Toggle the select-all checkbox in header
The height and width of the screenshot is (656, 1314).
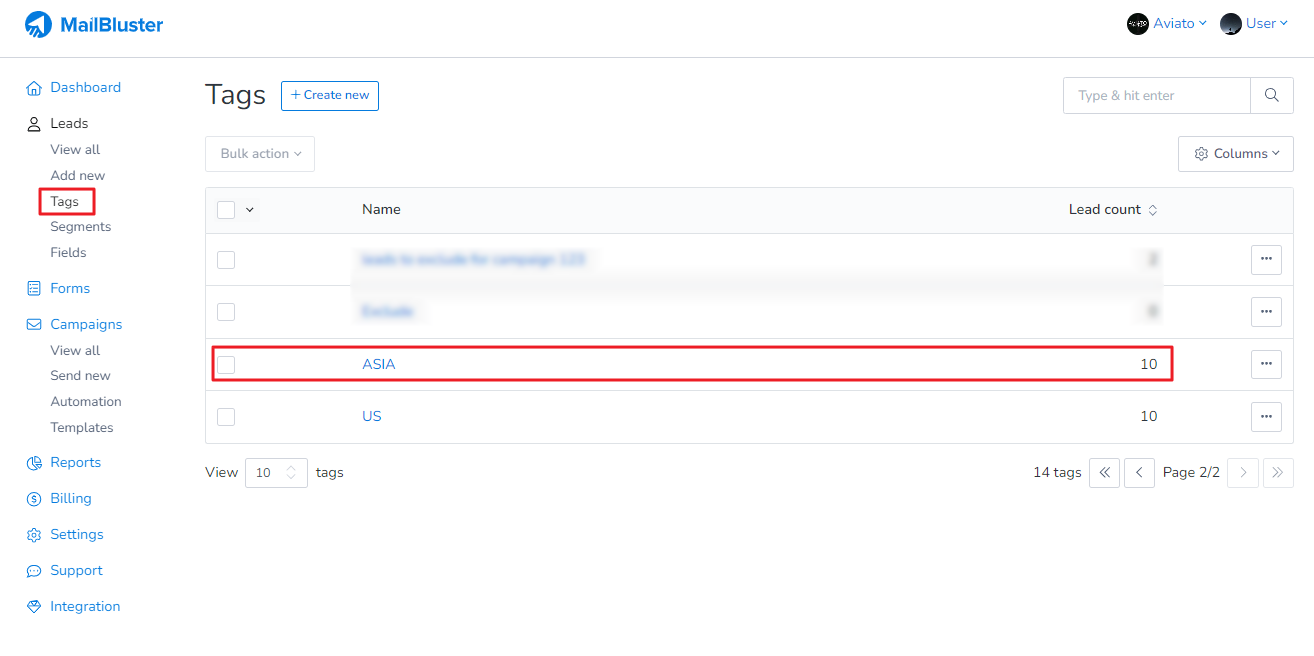226,210
